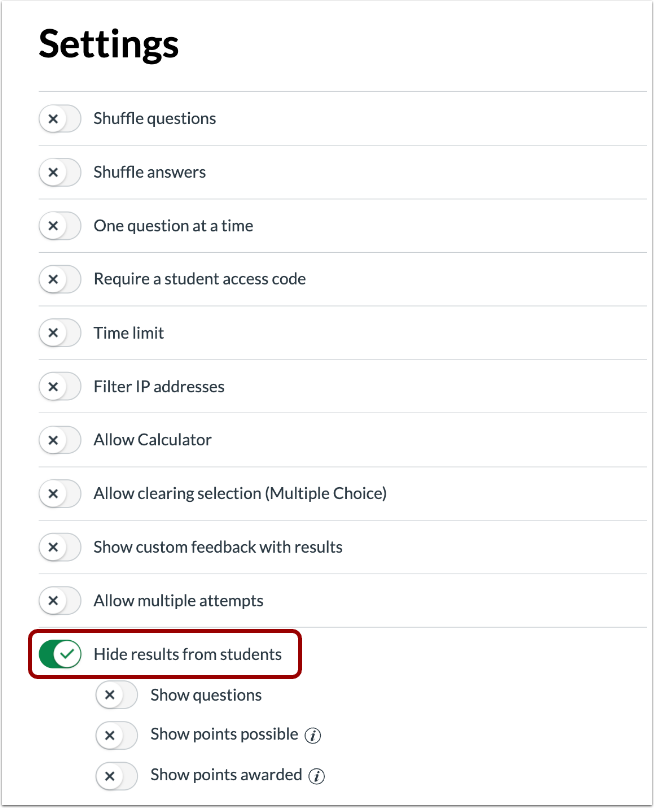Switch on the Time limit toggle

pyautogui.click(x=59, y=333)
